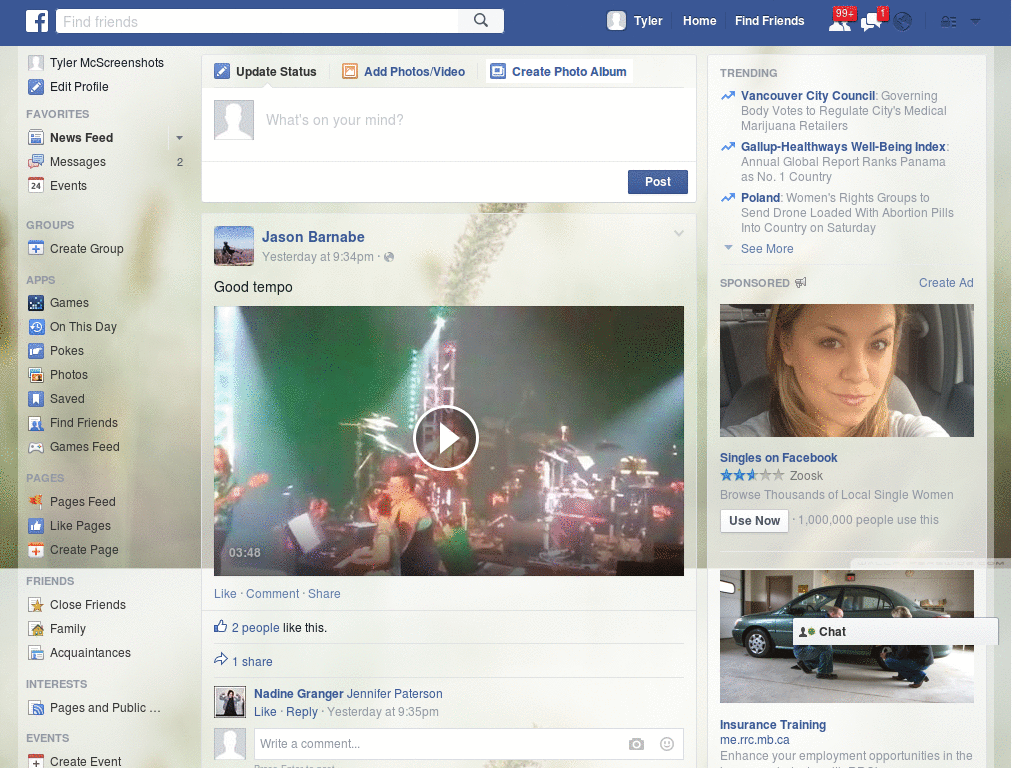Click the Create Ad link
The image size is (1024, 768).
[946, 283]
